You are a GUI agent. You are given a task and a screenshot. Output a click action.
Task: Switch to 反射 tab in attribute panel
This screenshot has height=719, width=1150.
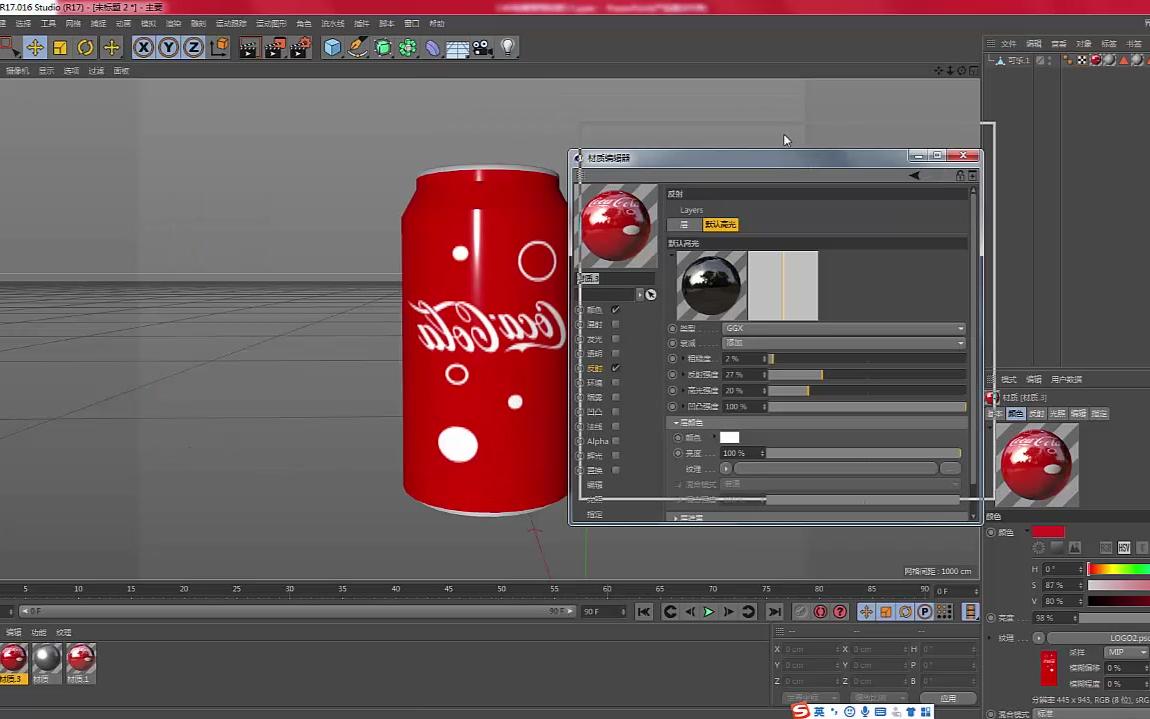1036,414
